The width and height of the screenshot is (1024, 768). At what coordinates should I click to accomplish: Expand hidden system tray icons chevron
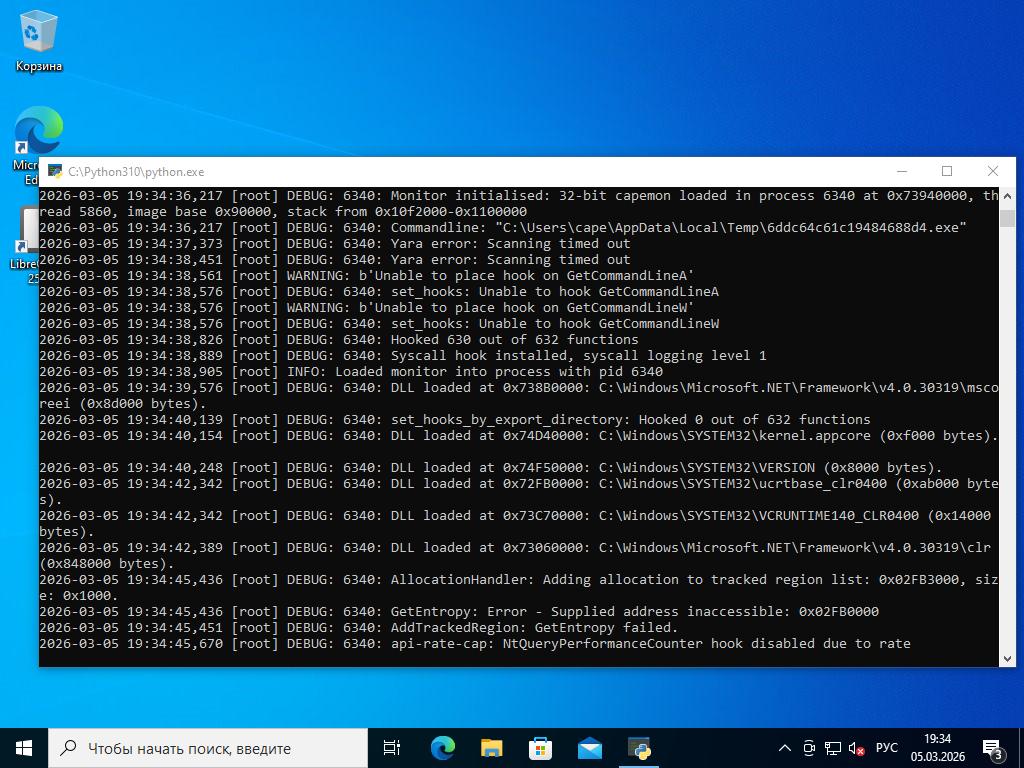tap(785, 748)
